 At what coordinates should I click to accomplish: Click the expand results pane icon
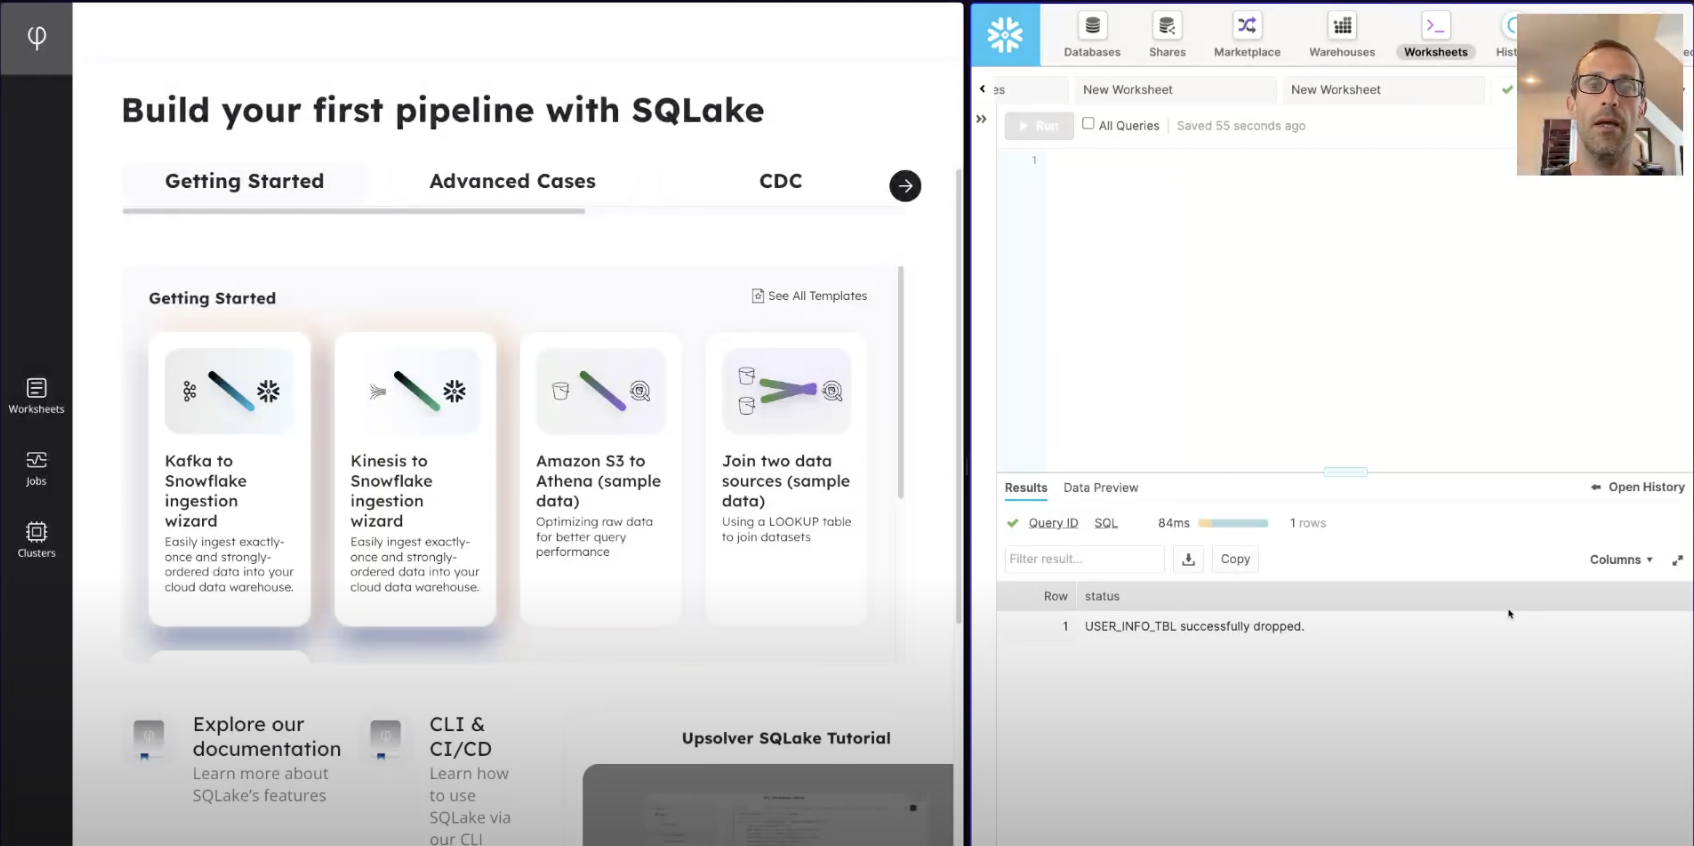(x=1677, y=560)
